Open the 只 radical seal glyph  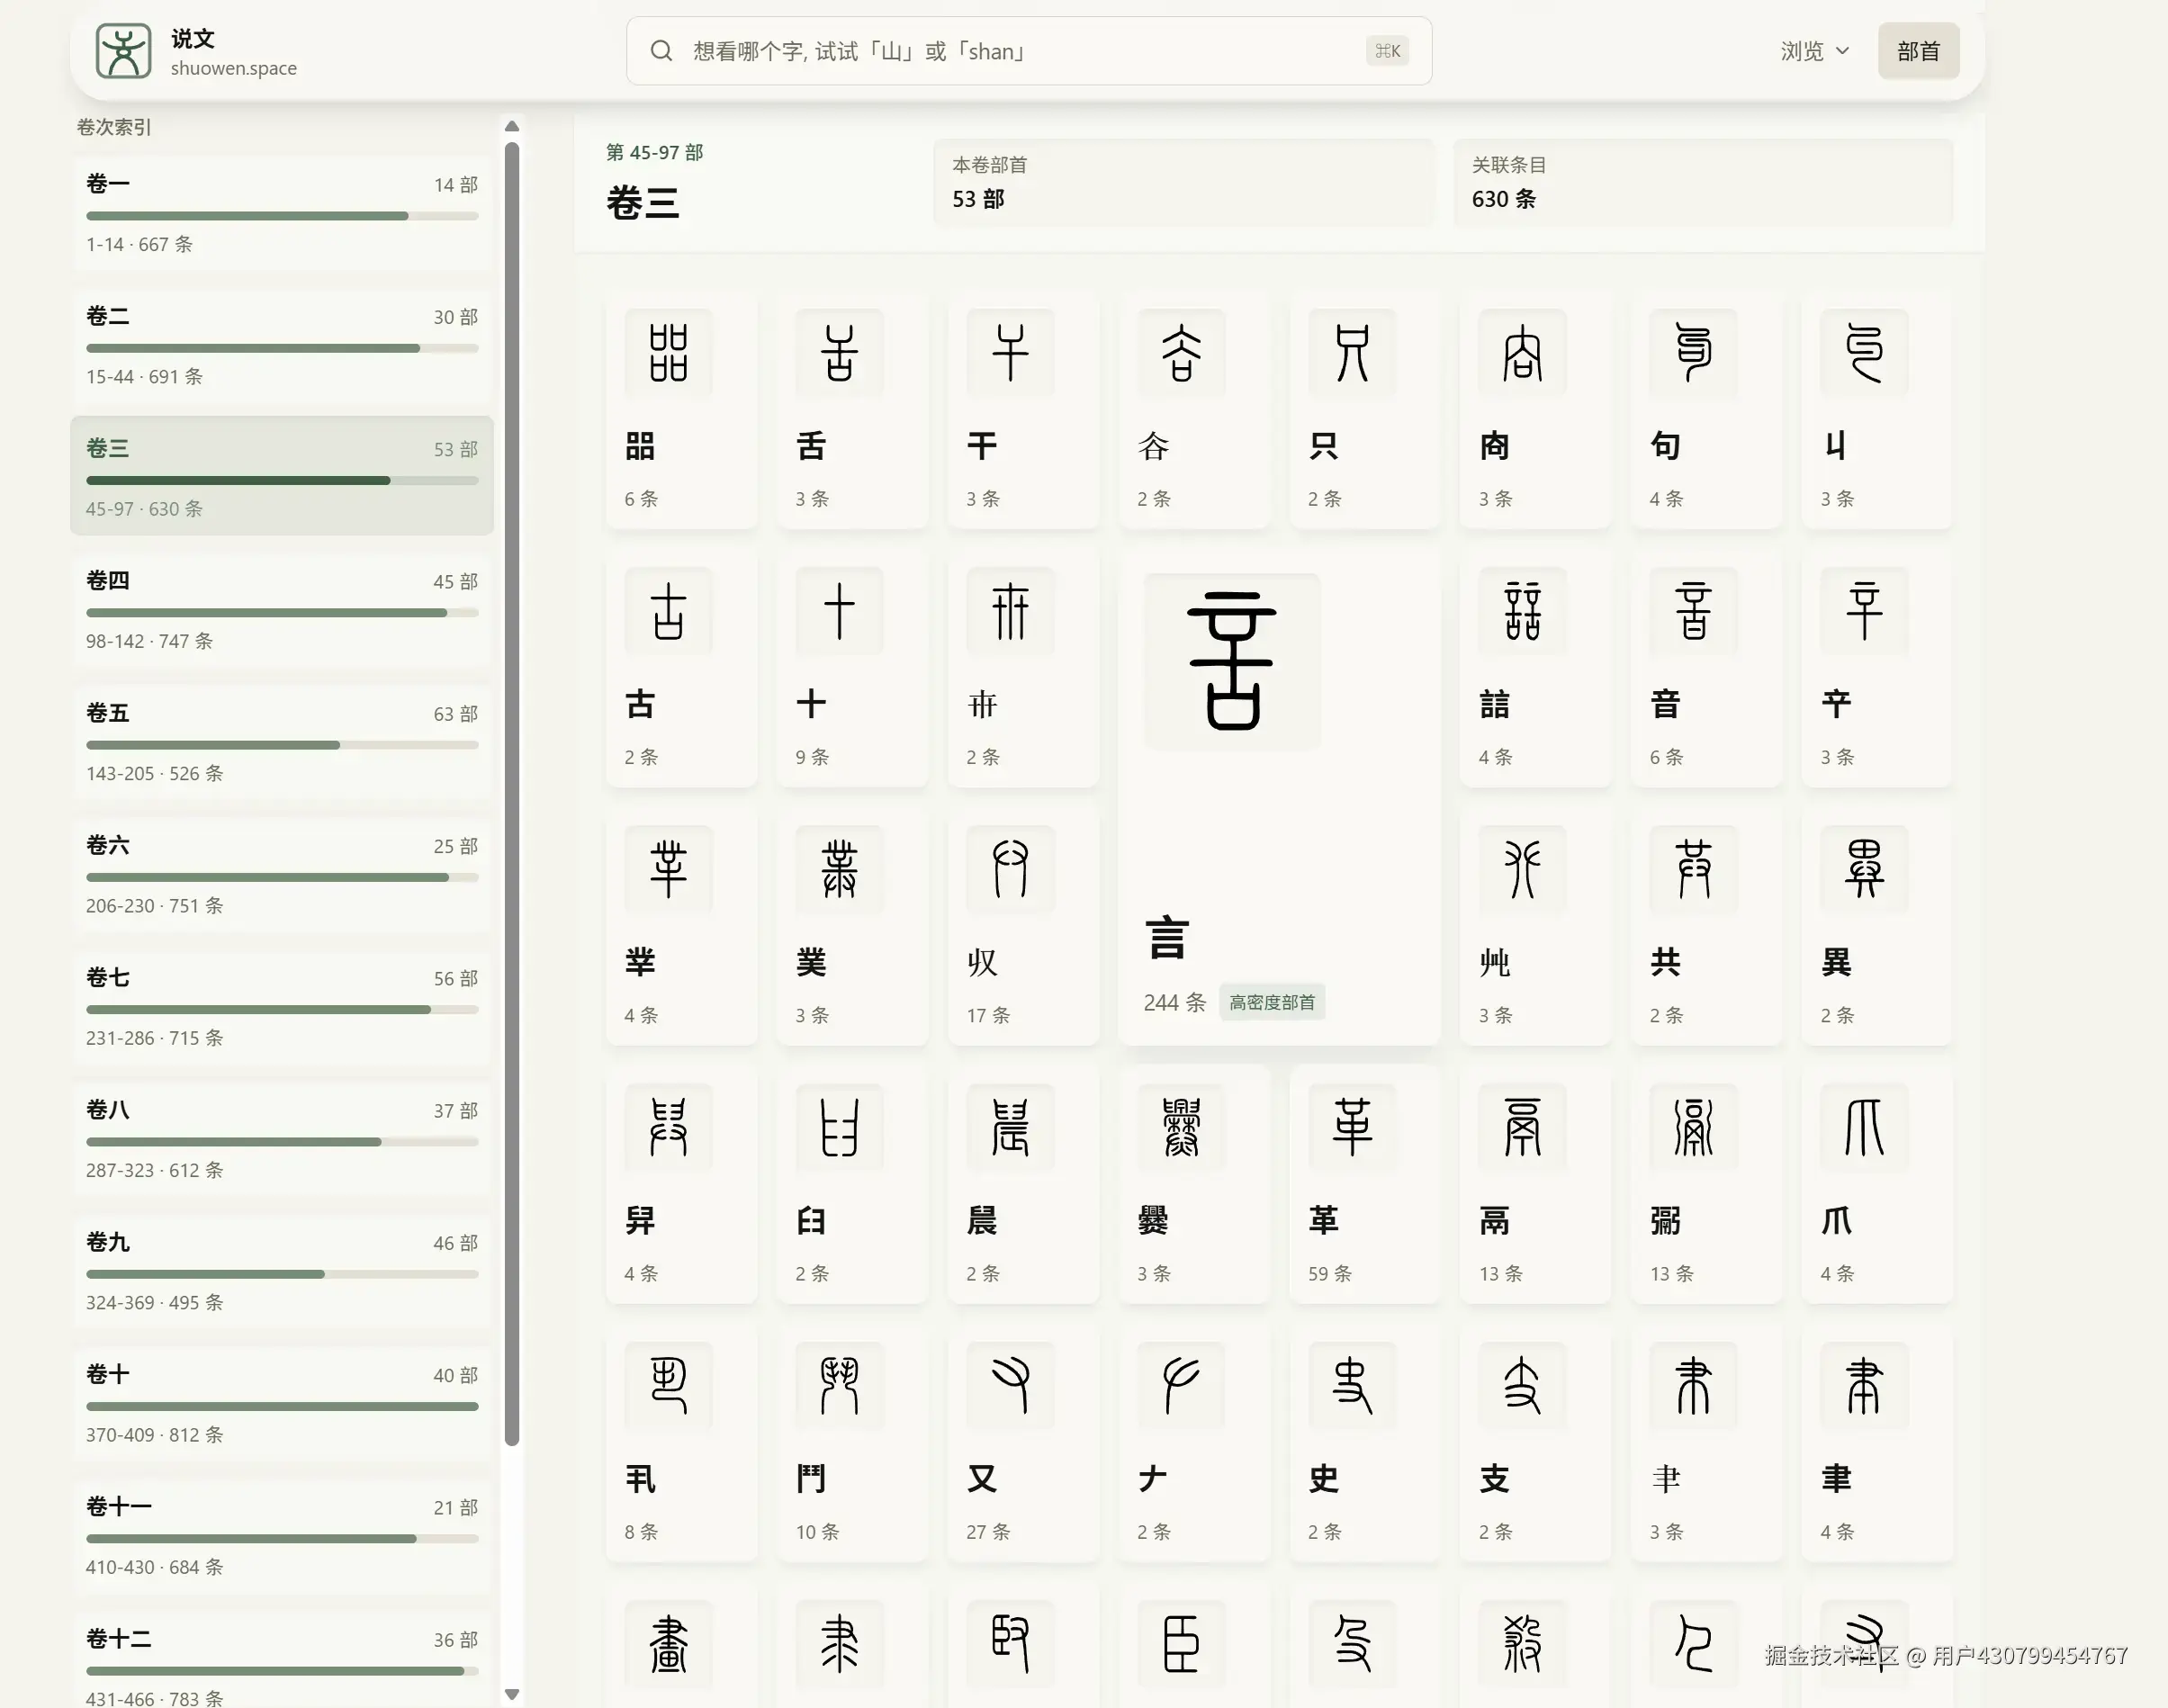[x=1352, y=353]
